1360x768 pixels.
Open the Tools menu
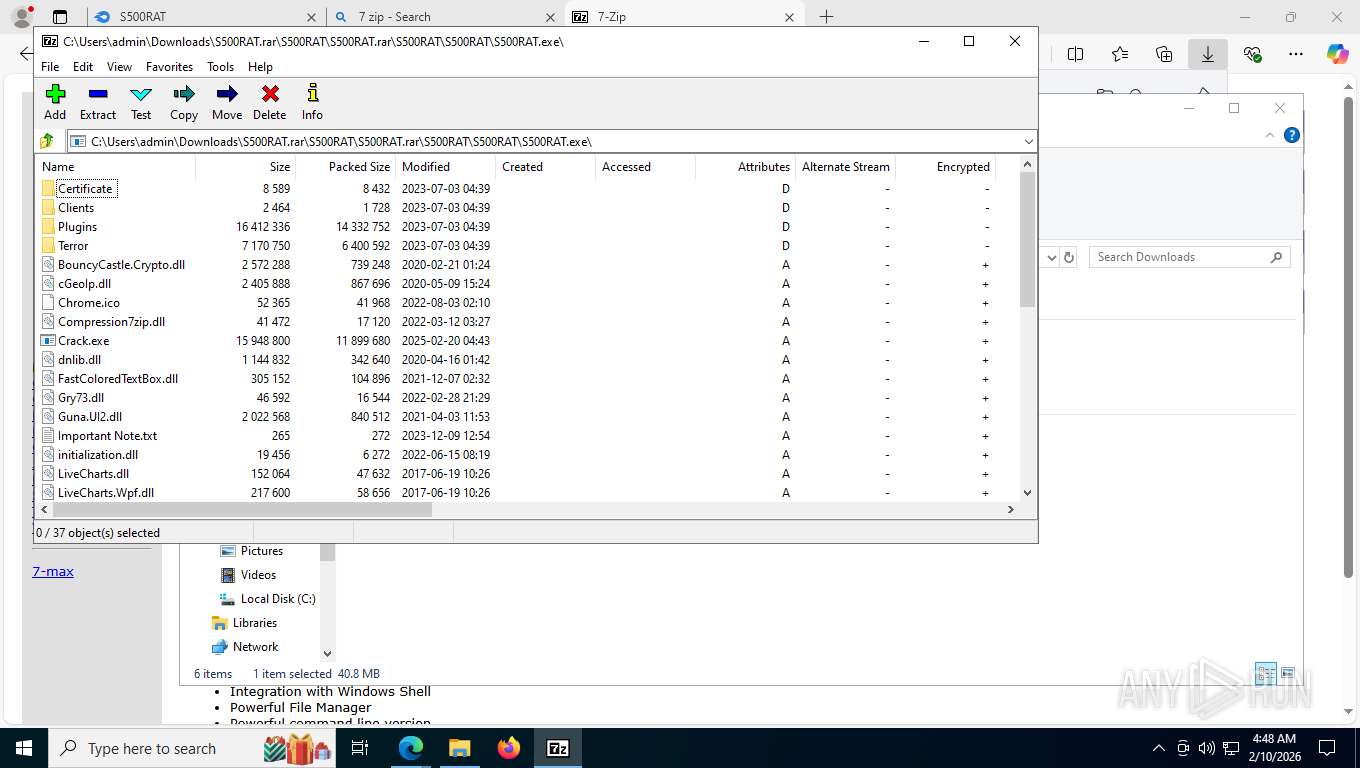click(220, 67)
